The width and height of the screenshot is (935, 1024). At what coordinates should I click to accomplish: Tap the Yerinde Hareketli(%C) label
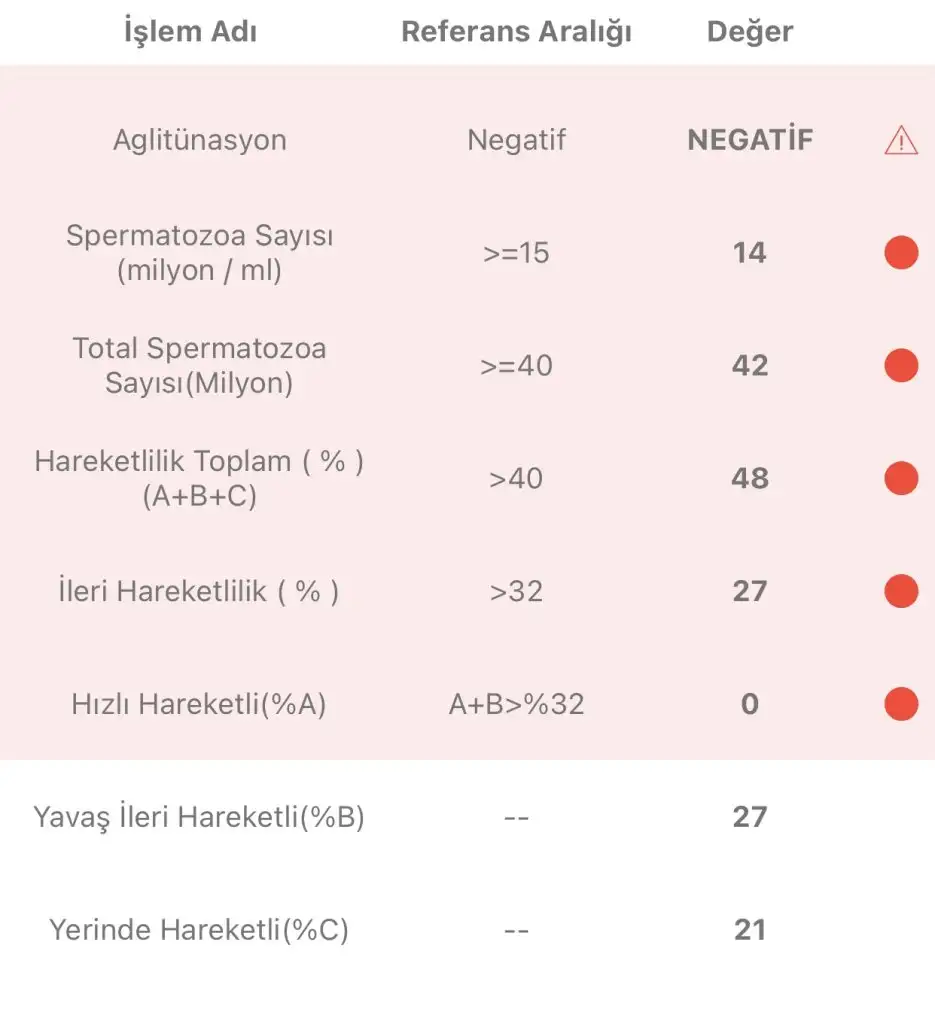tap(200, 931)
